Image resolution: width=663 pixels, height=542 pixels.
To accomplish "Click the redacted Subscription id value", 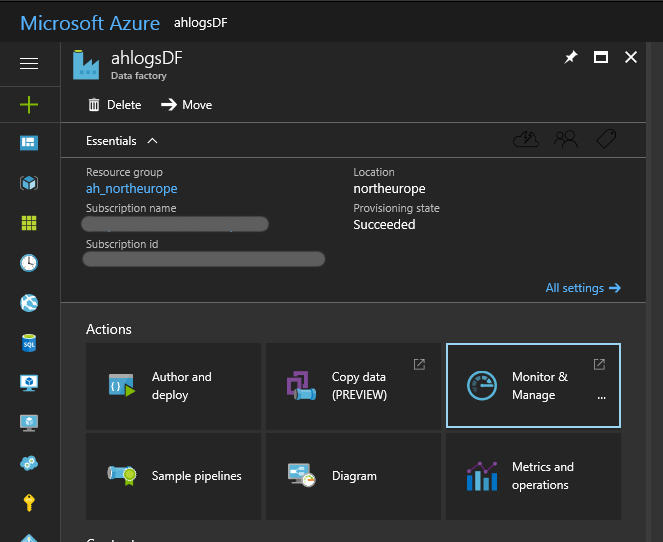I will coord(204,259).
